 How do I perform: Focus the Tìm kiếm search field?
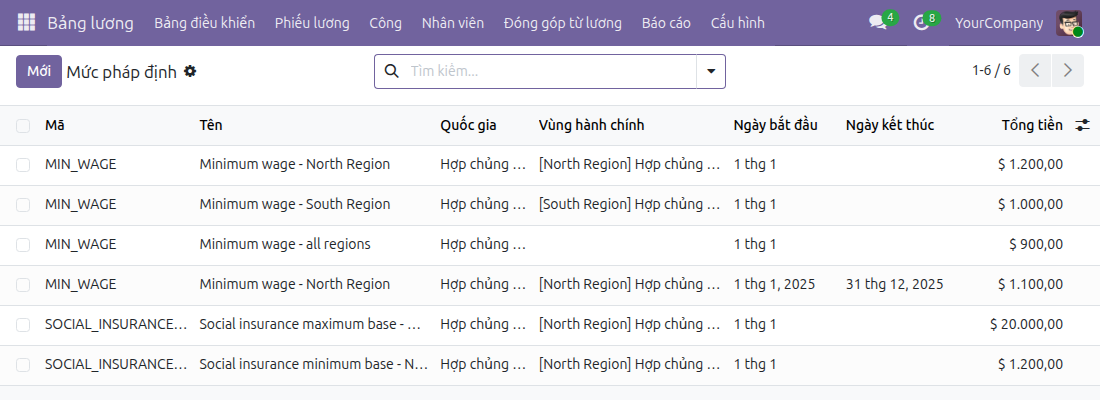point(551,71)
